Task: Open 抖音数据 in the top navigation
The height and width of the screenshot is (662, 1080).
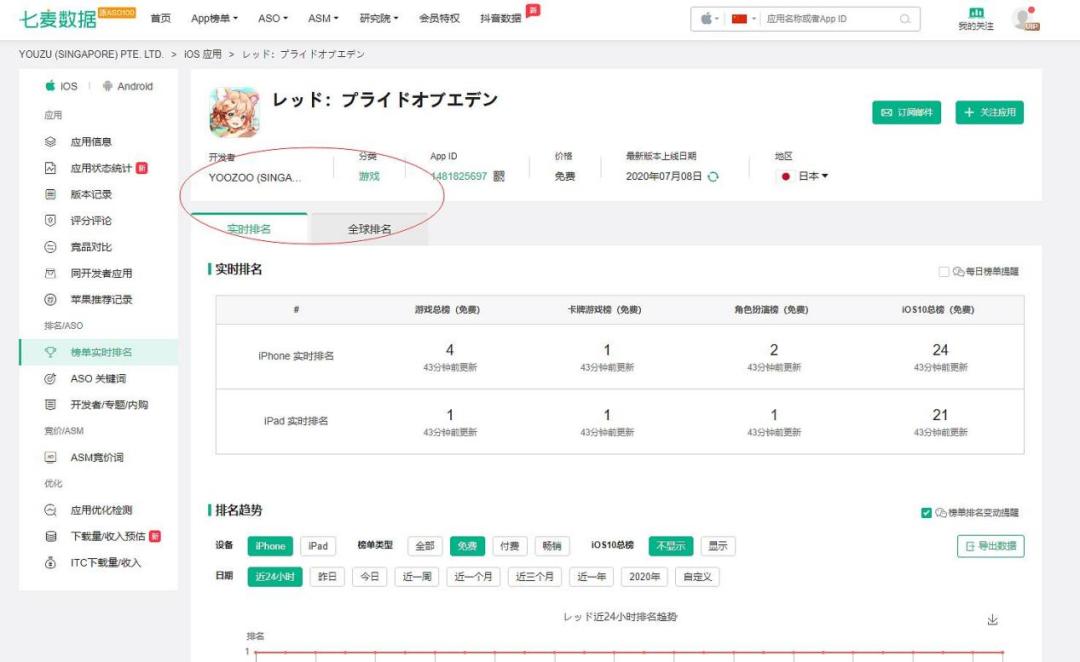Action: point(501,19)
